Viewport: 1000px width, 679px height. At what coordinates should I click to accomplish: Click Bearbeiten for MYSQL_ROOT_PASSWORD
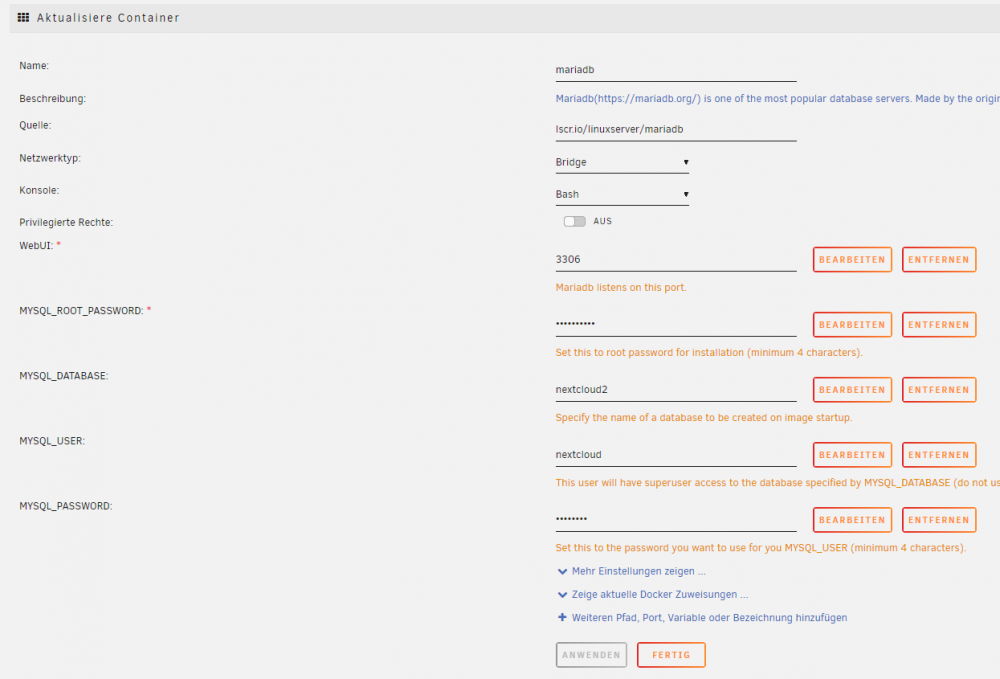coord(852,325)
